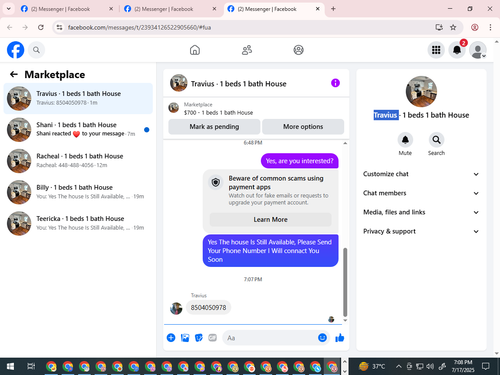Screen dimensions: 500x375
Task: Click the listing thumbnail in the chat header
Action: click(179, 83)
